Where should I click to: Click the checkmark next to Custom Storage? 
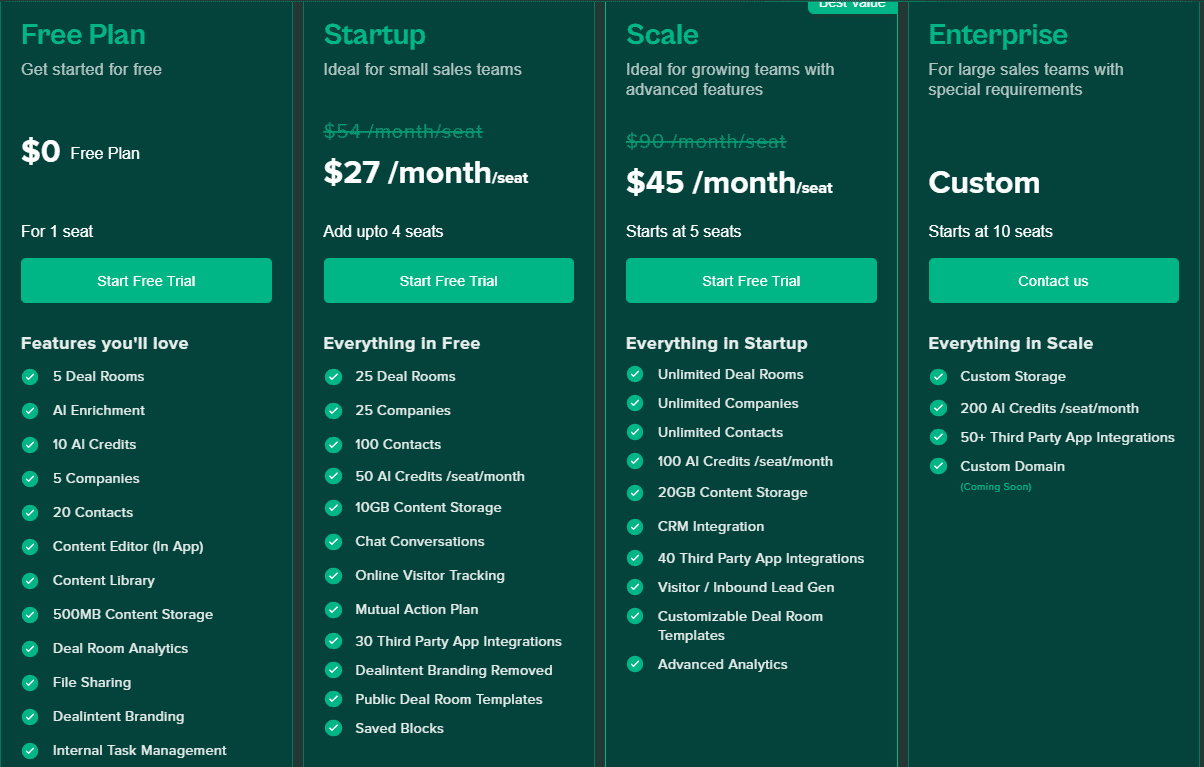tap(938, 377)
